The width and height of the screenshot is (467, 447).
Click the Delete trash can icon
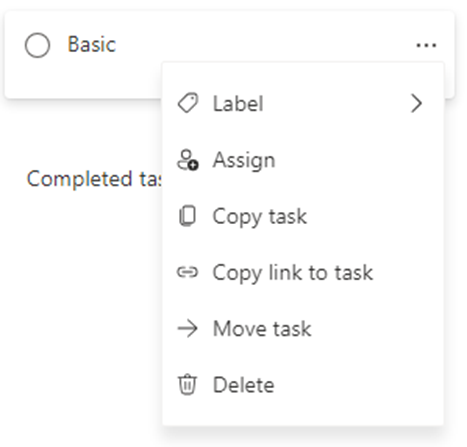click(187, 385)
